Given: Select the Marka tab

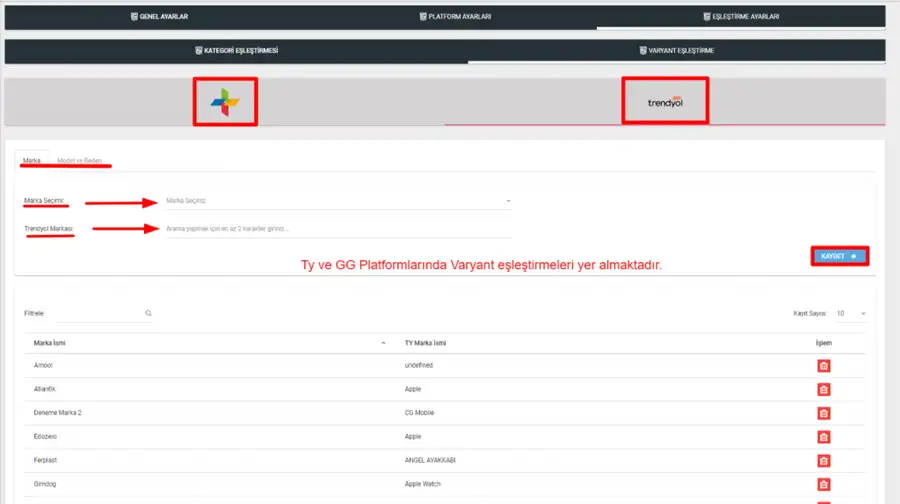Looking at the screenshot, I should tap(32, 161).
